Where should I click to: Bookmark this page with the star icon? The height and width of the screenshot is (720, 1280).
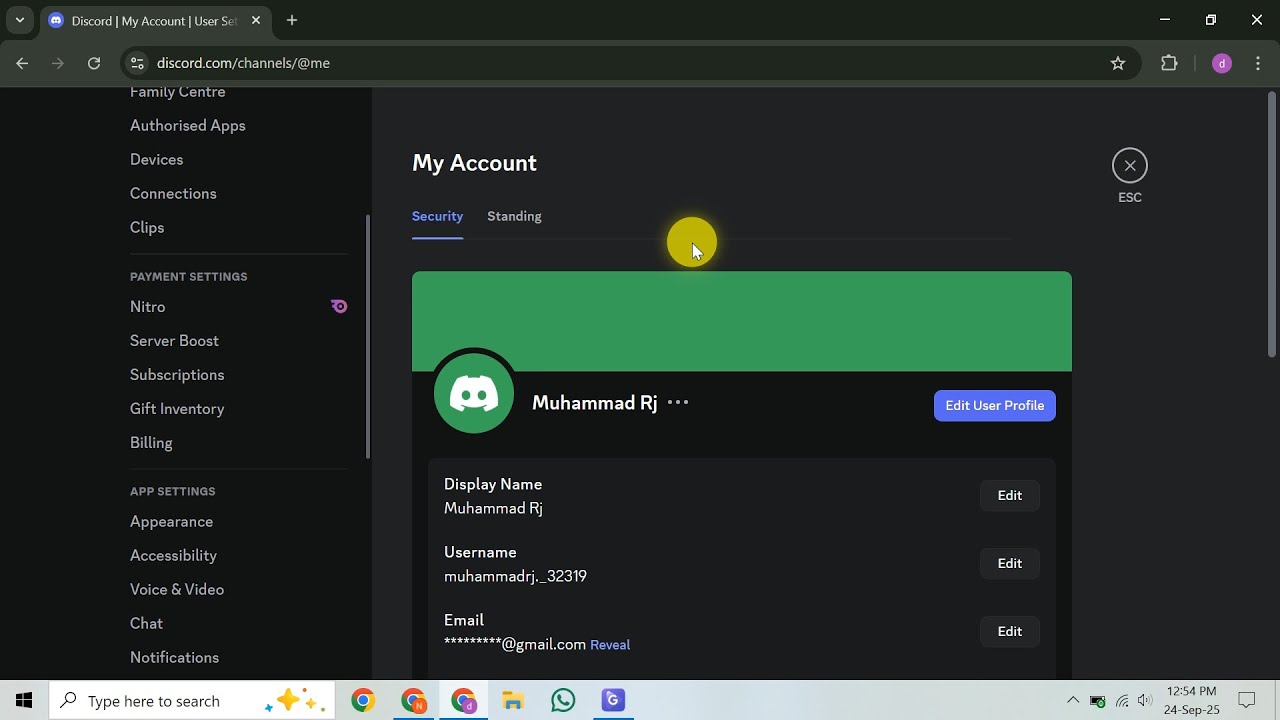click(x=1118, y=63)
